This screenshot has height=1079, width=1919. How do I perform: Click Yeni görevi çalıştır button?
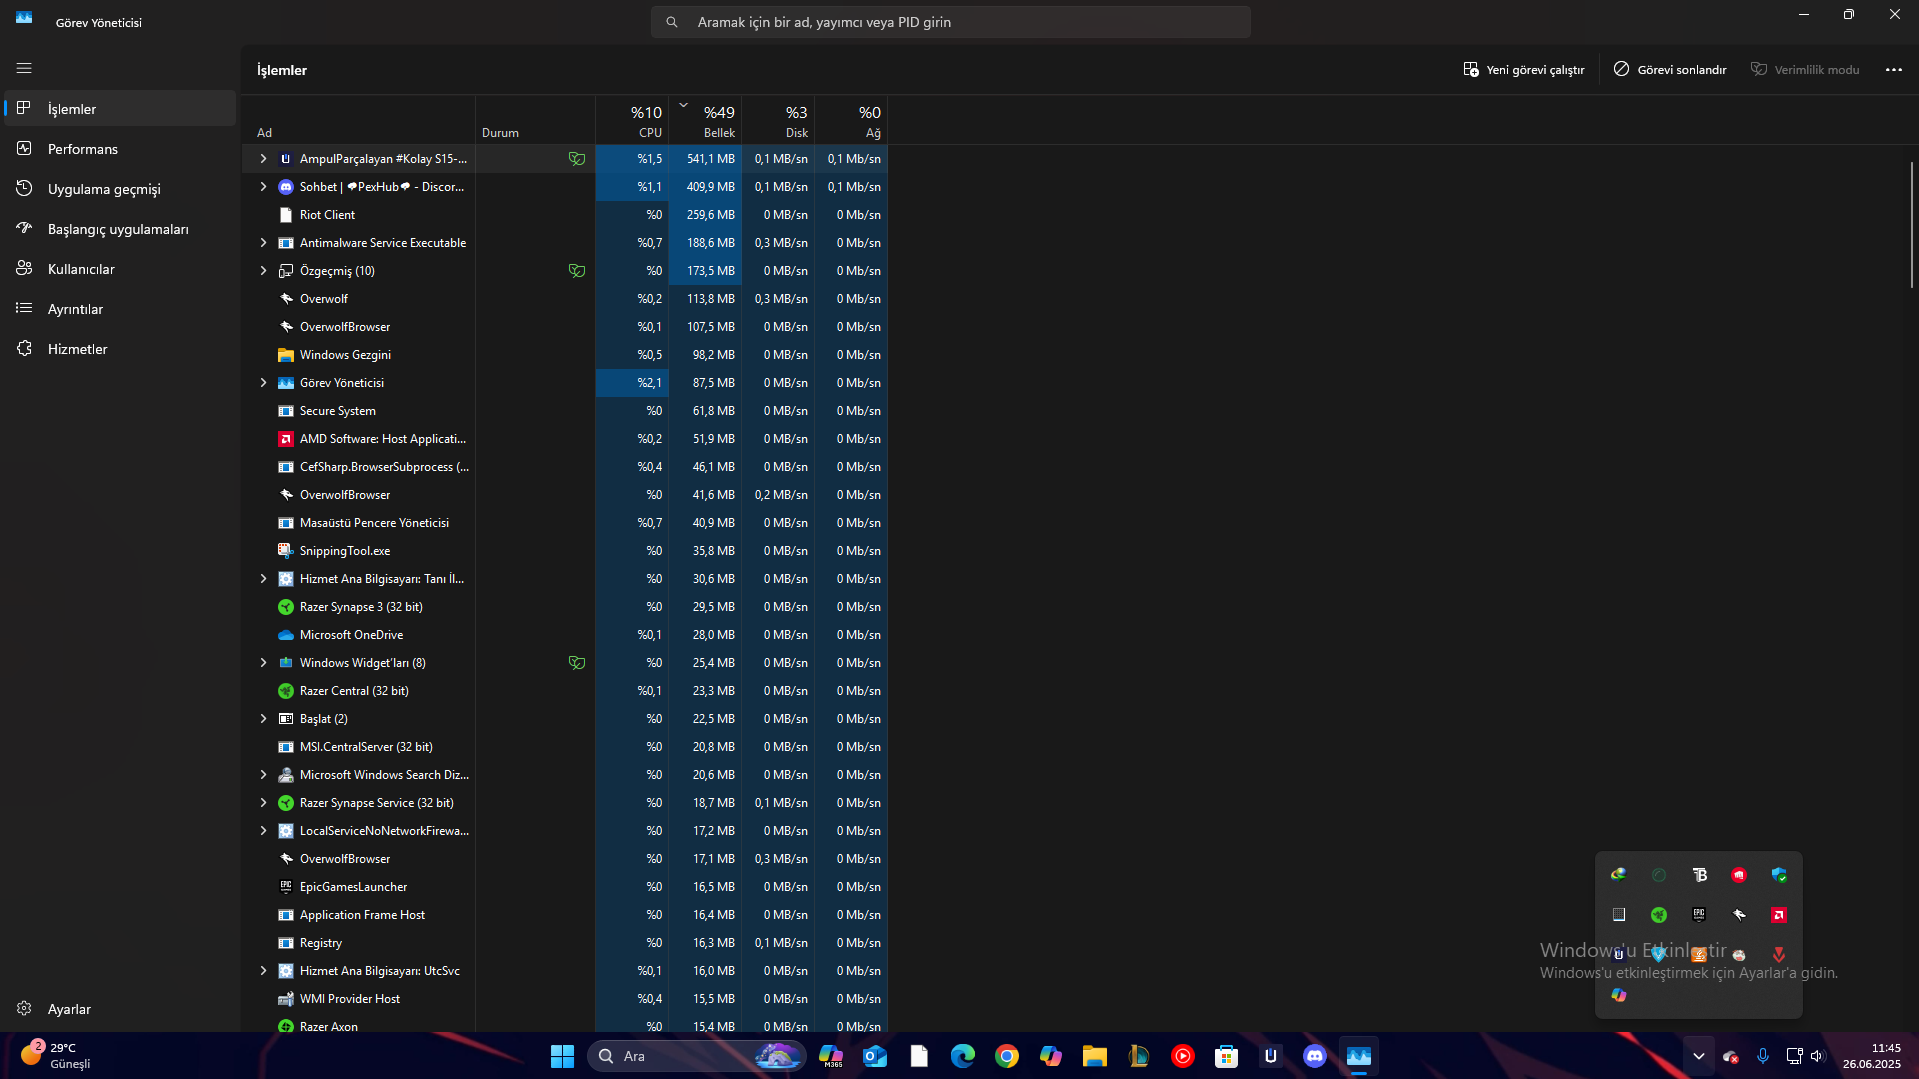[x=1523, y=70]
